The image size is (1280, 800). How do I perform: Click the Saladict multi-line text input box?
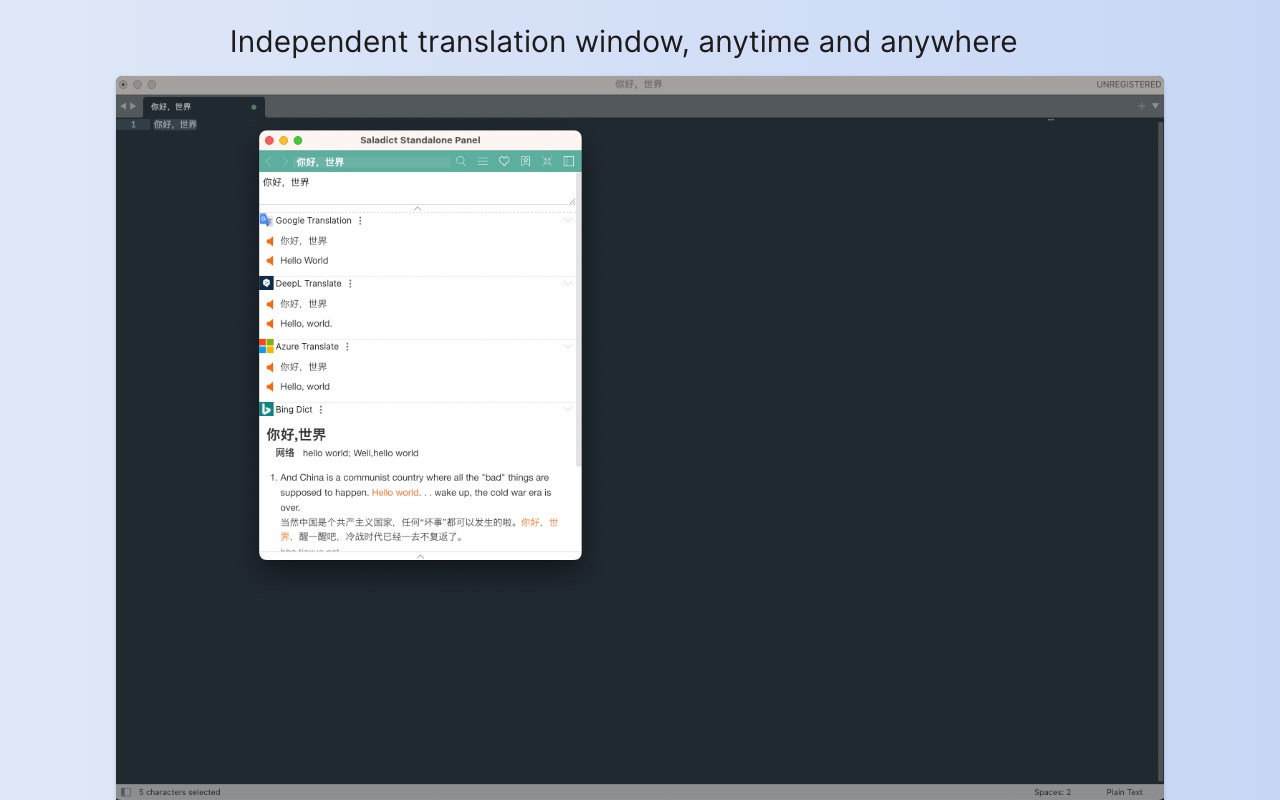point(417,188)
